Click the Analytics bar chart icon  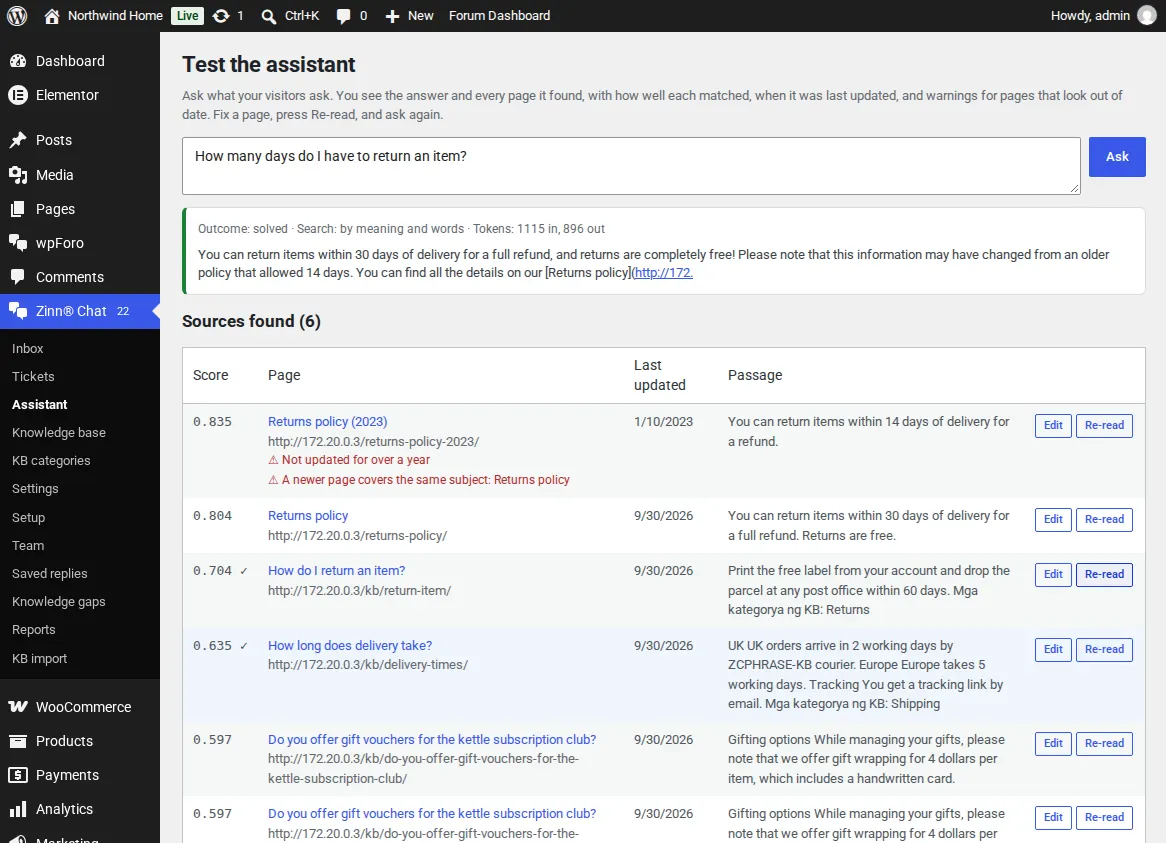tap(18, 809)
